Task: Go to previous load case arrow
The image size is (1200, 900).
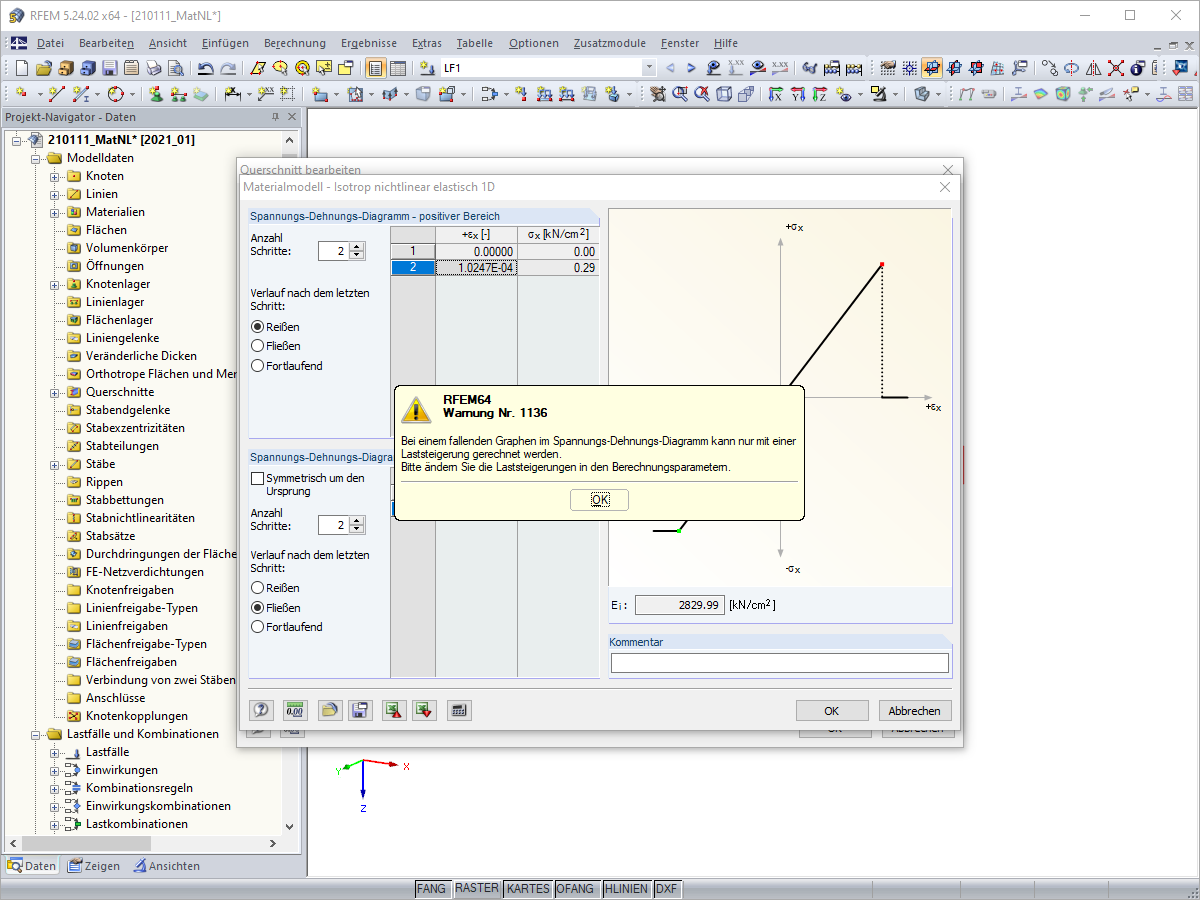Action: click(x=670, y=68)
